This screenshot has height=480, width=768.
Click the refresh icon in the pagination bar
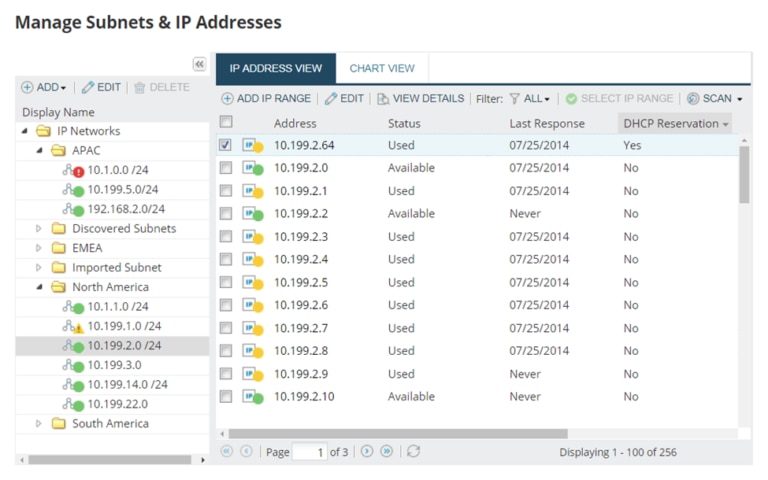coord(413,452)
